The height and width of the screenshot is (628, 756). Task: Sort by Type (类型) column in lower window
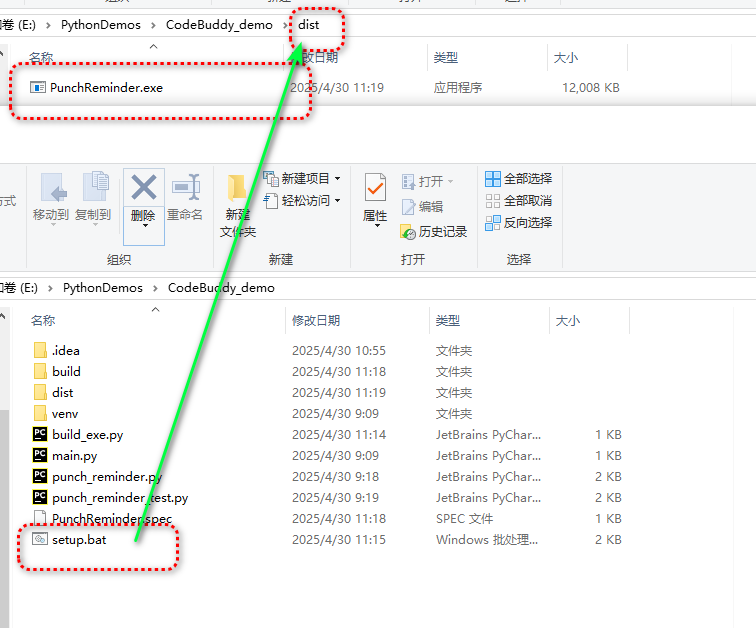pyautogui.click(x=447, y=321)
